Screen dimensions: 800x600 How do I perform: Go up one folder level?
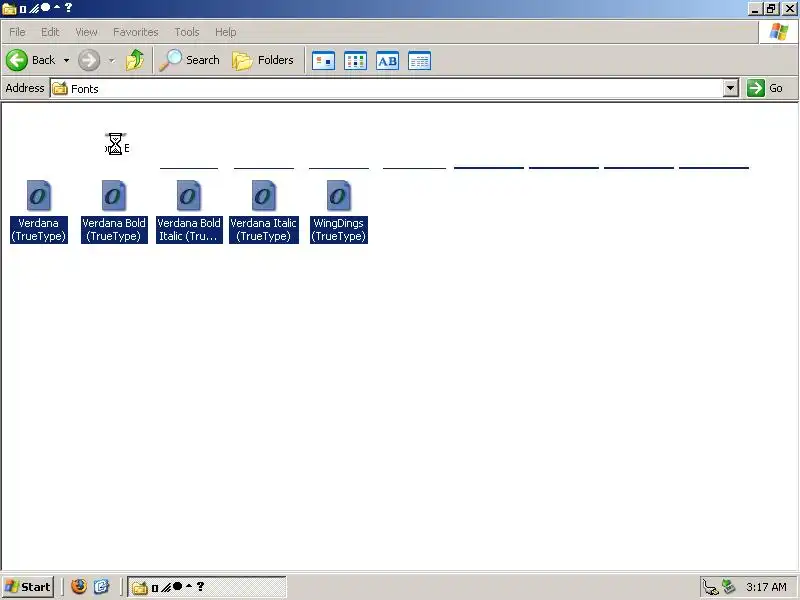click(135, 60)
